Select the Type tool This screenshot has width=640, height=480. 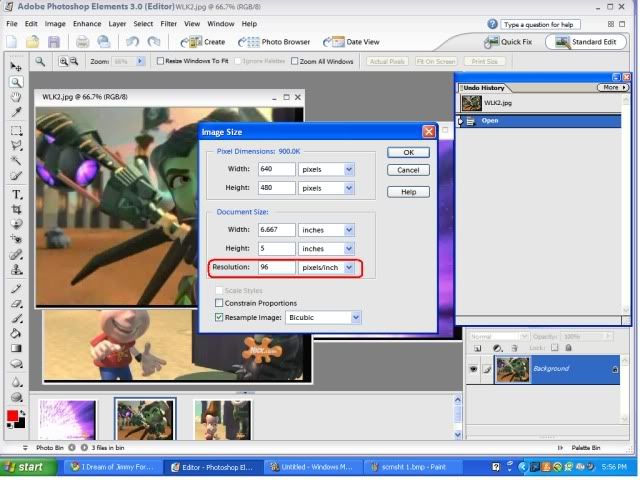click(x=17, y=194)
